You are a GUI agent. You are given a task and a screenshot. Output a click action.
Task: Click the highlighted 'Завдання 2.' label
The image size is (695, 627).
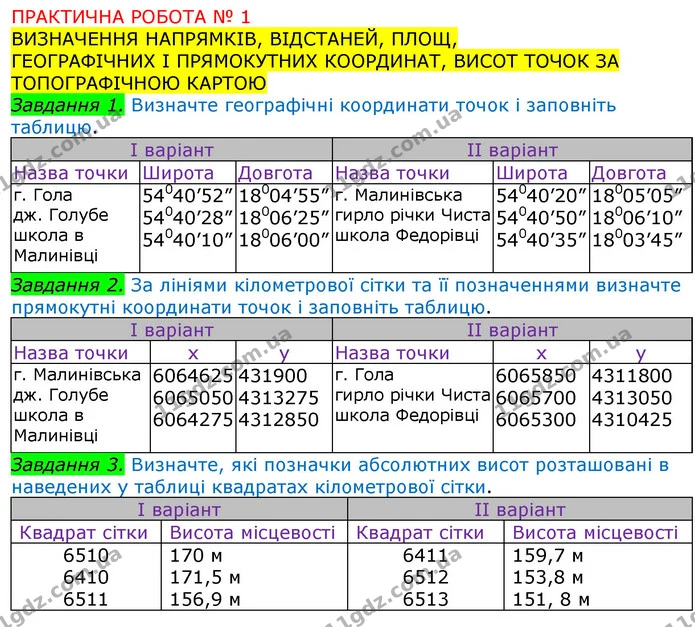click(x=67, y=285)
